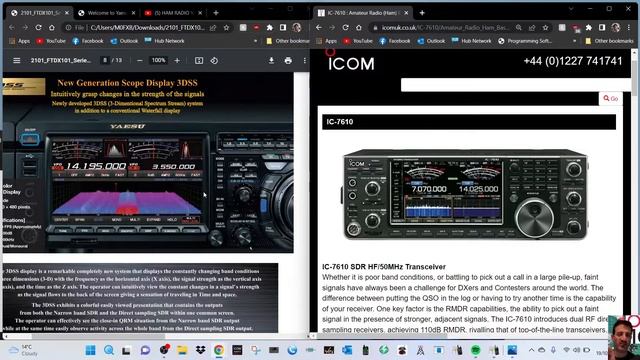Open Facebook bookmark in left window

pyautogui.click(x=88, y=41)
